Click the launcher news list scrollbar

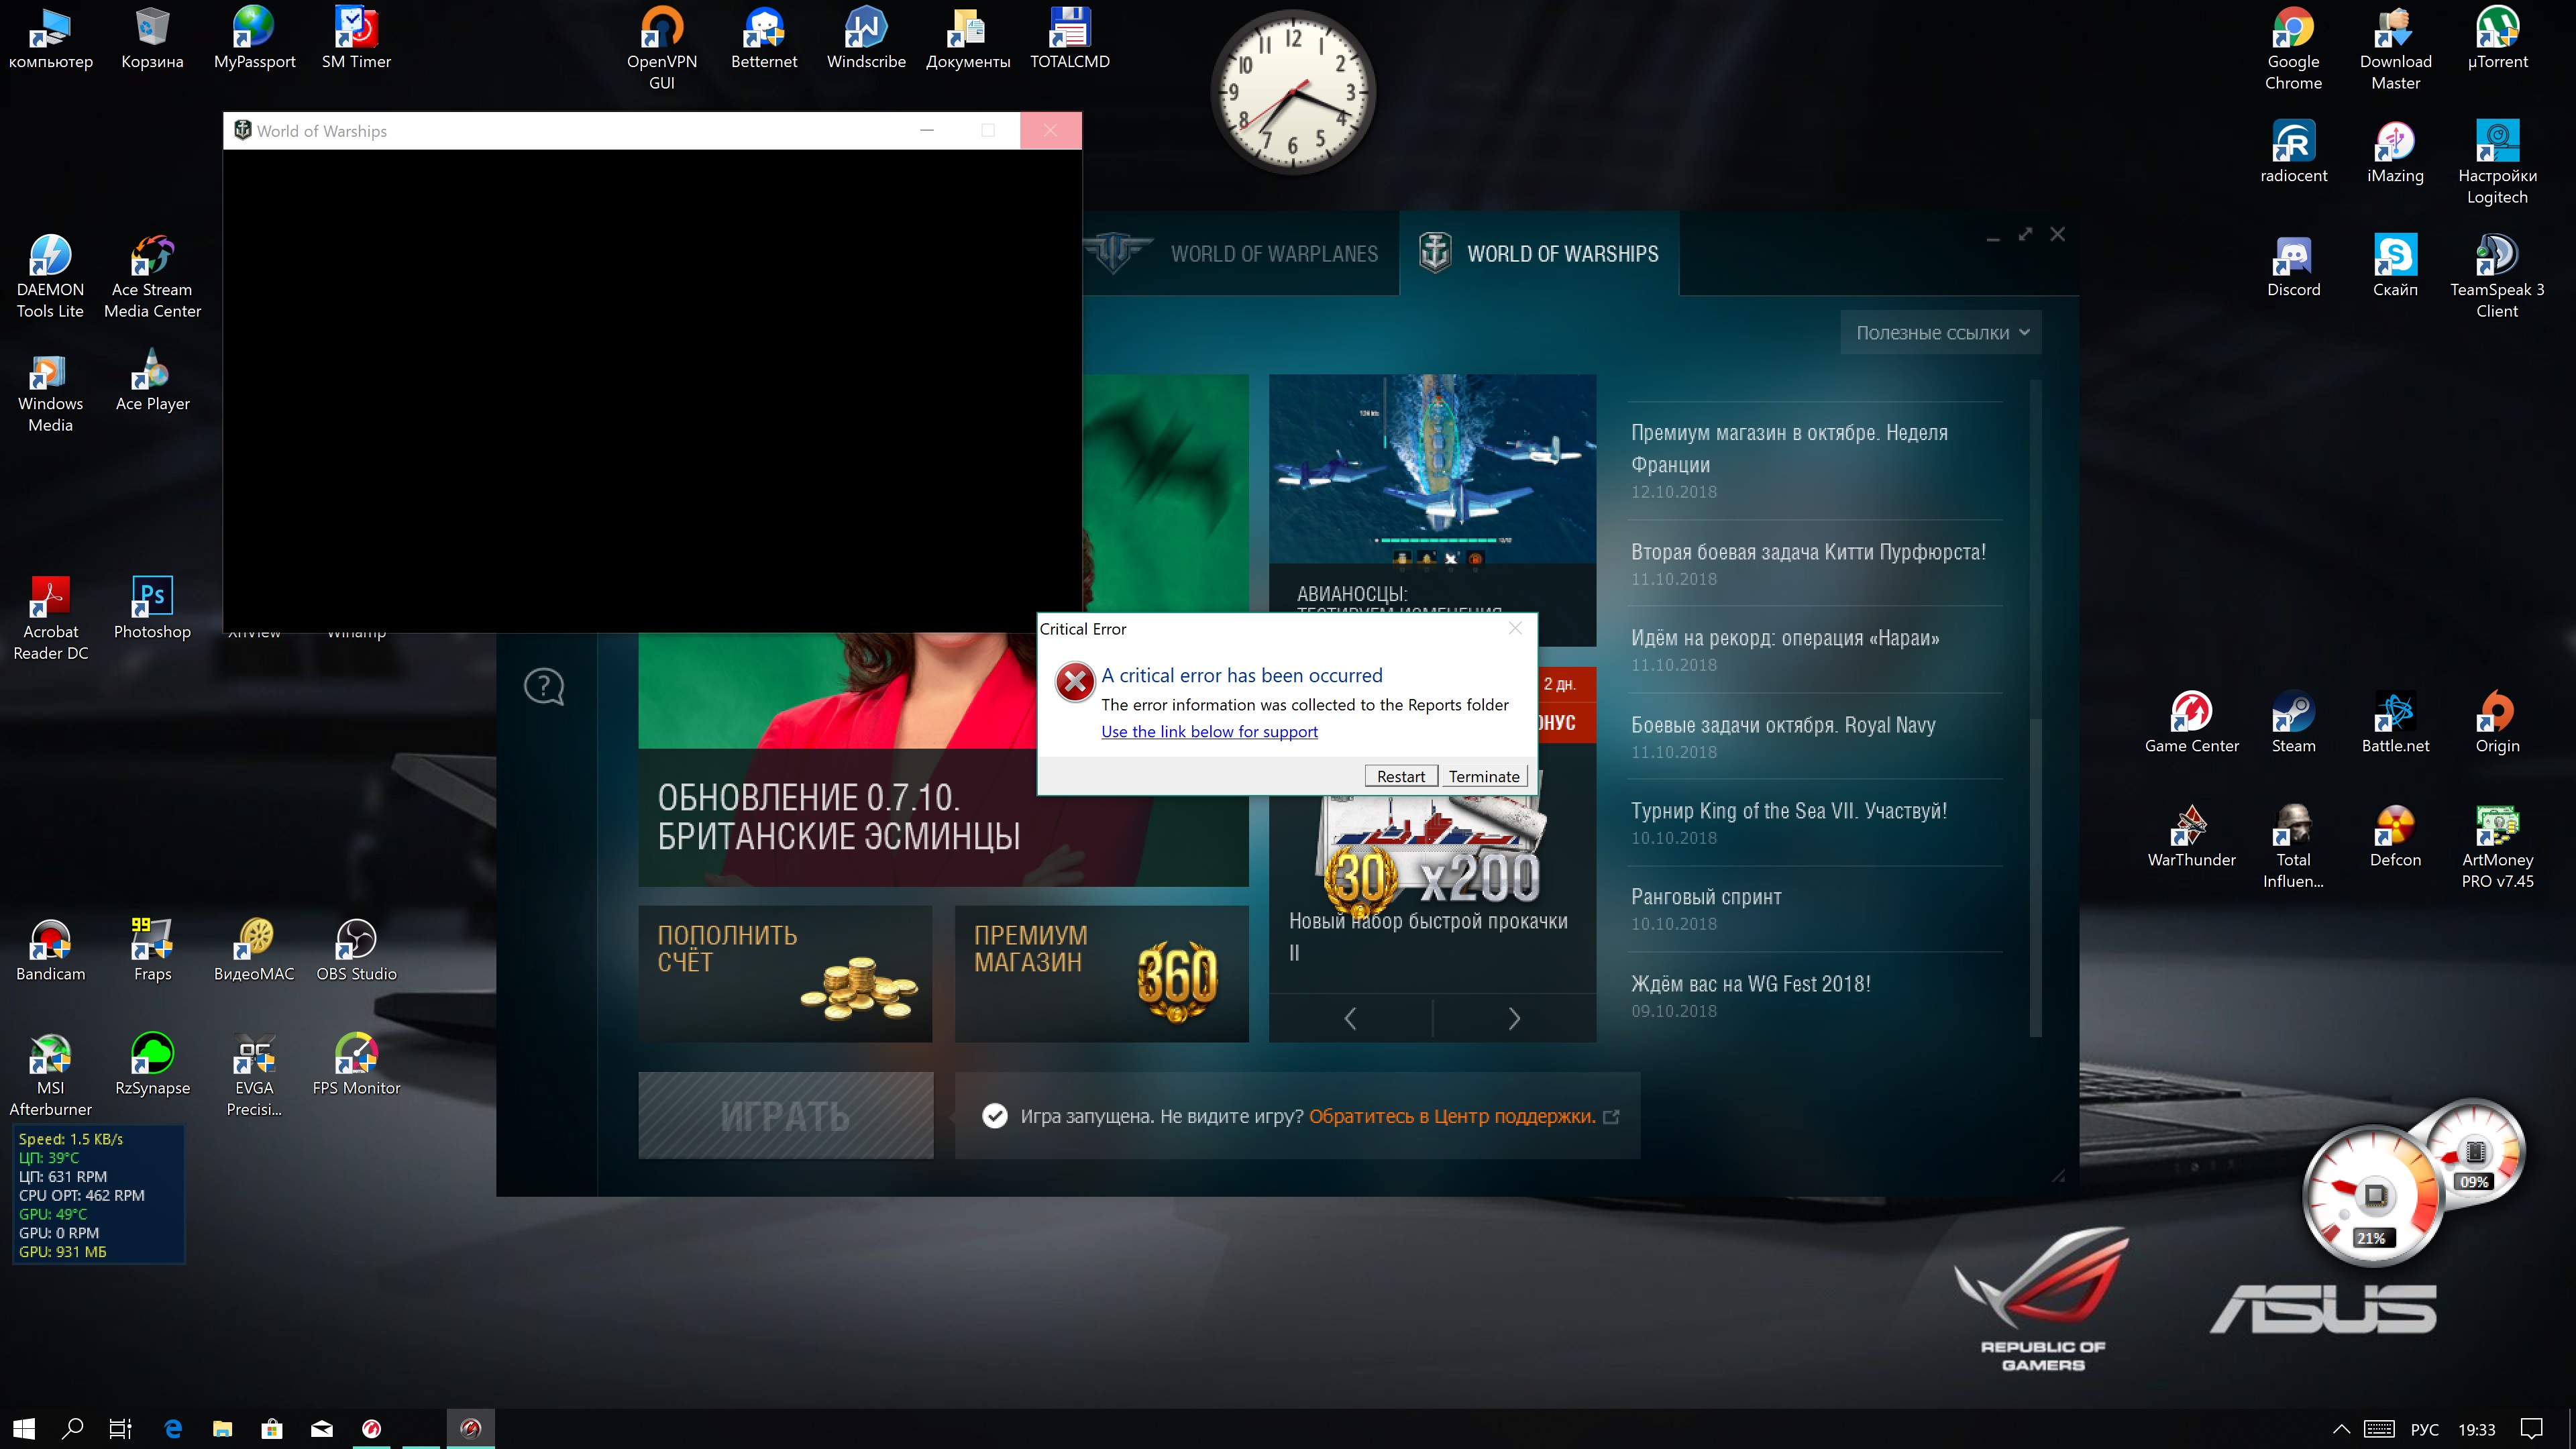2035,708
